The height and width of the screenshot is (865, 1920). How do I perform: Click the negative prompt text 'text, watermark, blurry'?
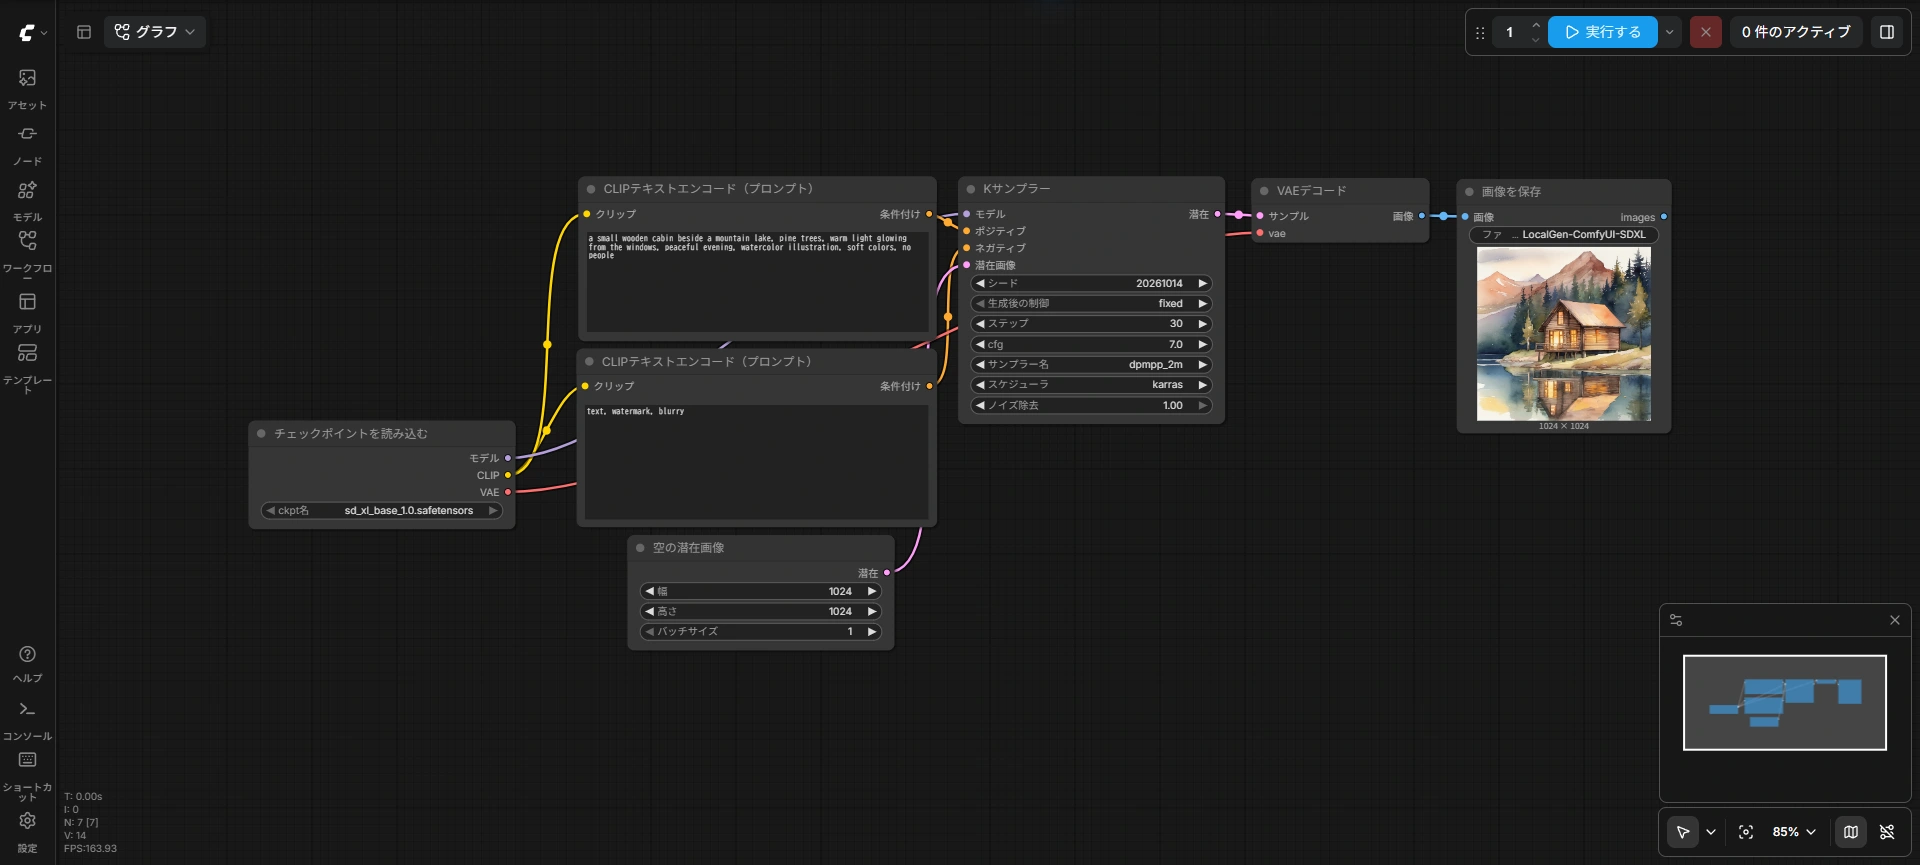[x=636, y=411]
